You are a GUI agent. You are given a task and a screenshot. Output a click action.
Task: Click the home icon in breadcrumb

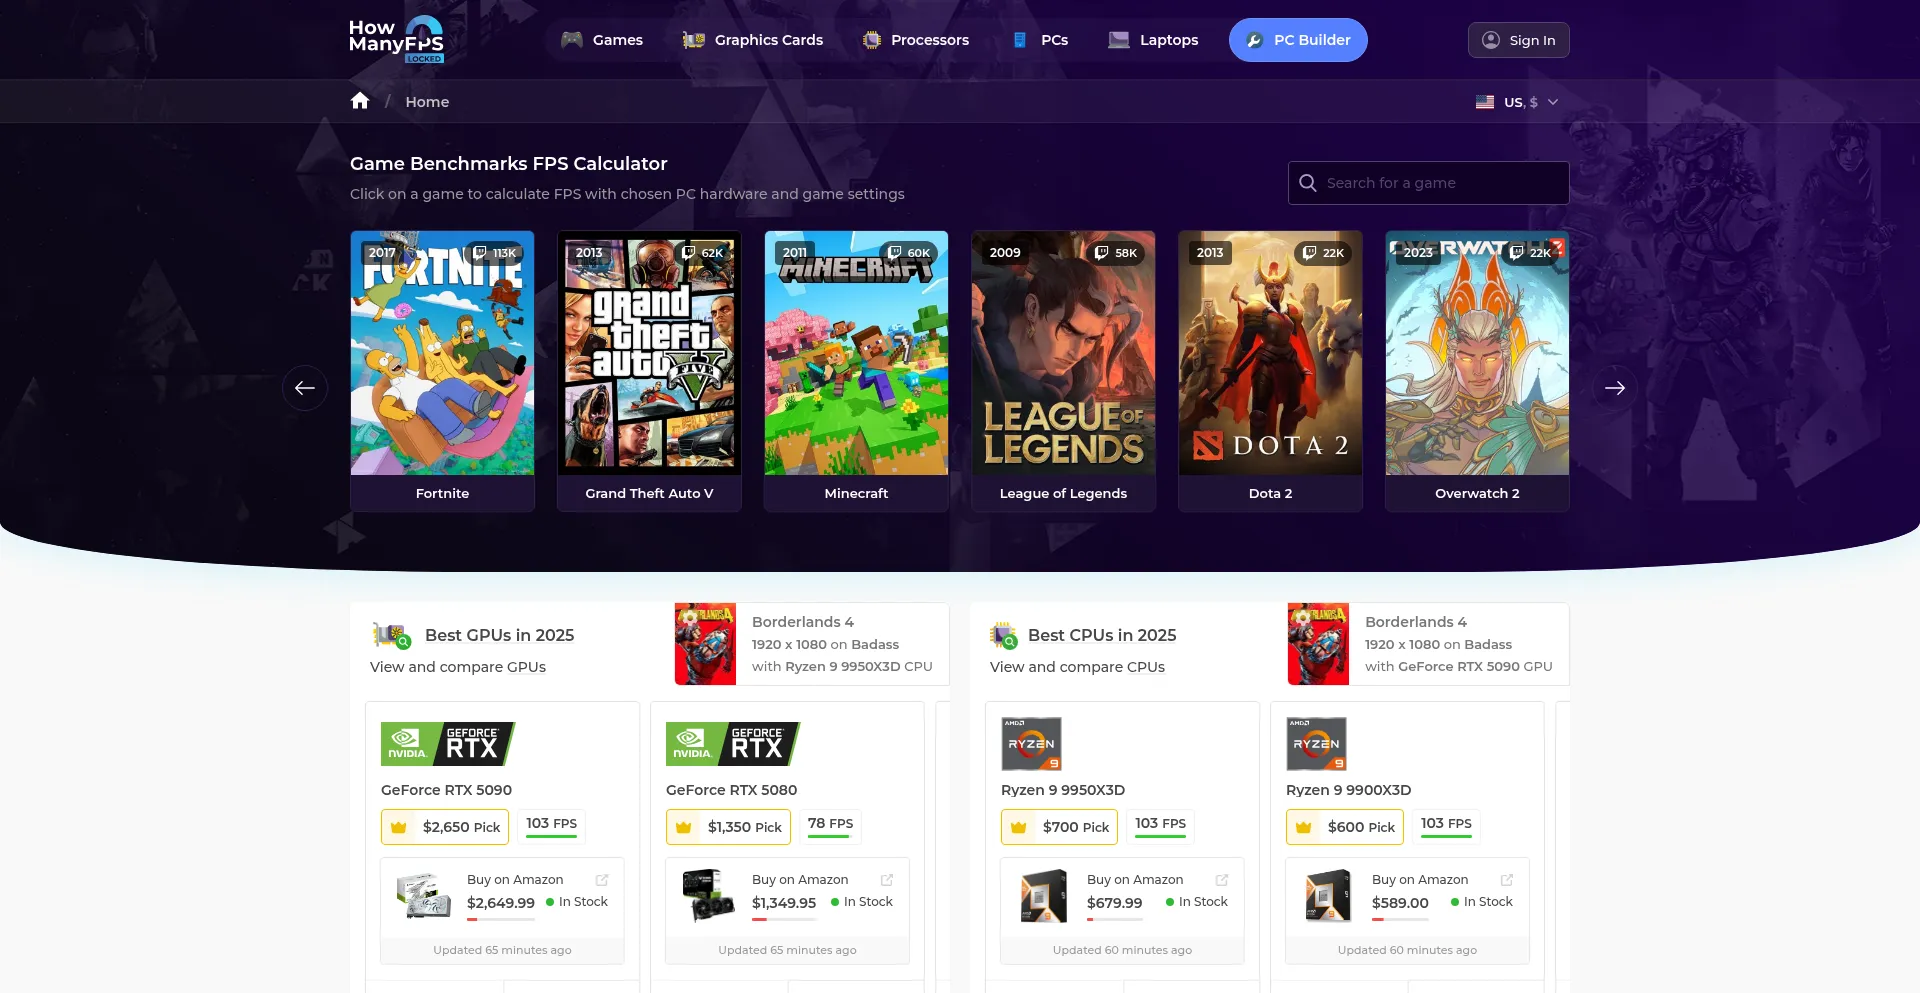pos(360,101)
